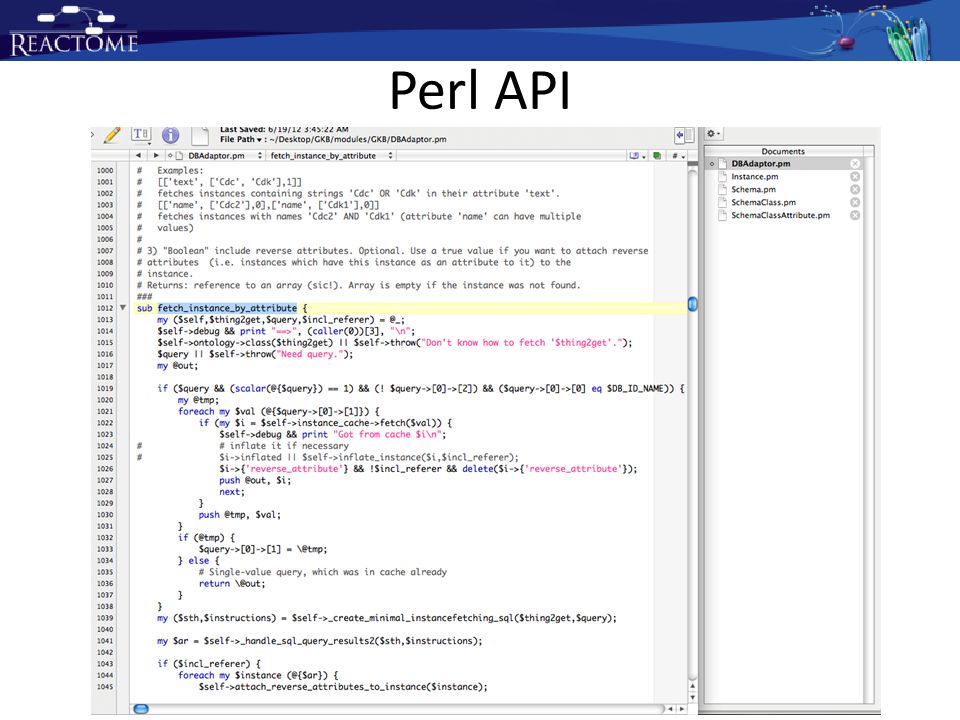Open the # marker popup menu
Screen dimensions: 960x720
click(678, 156)
